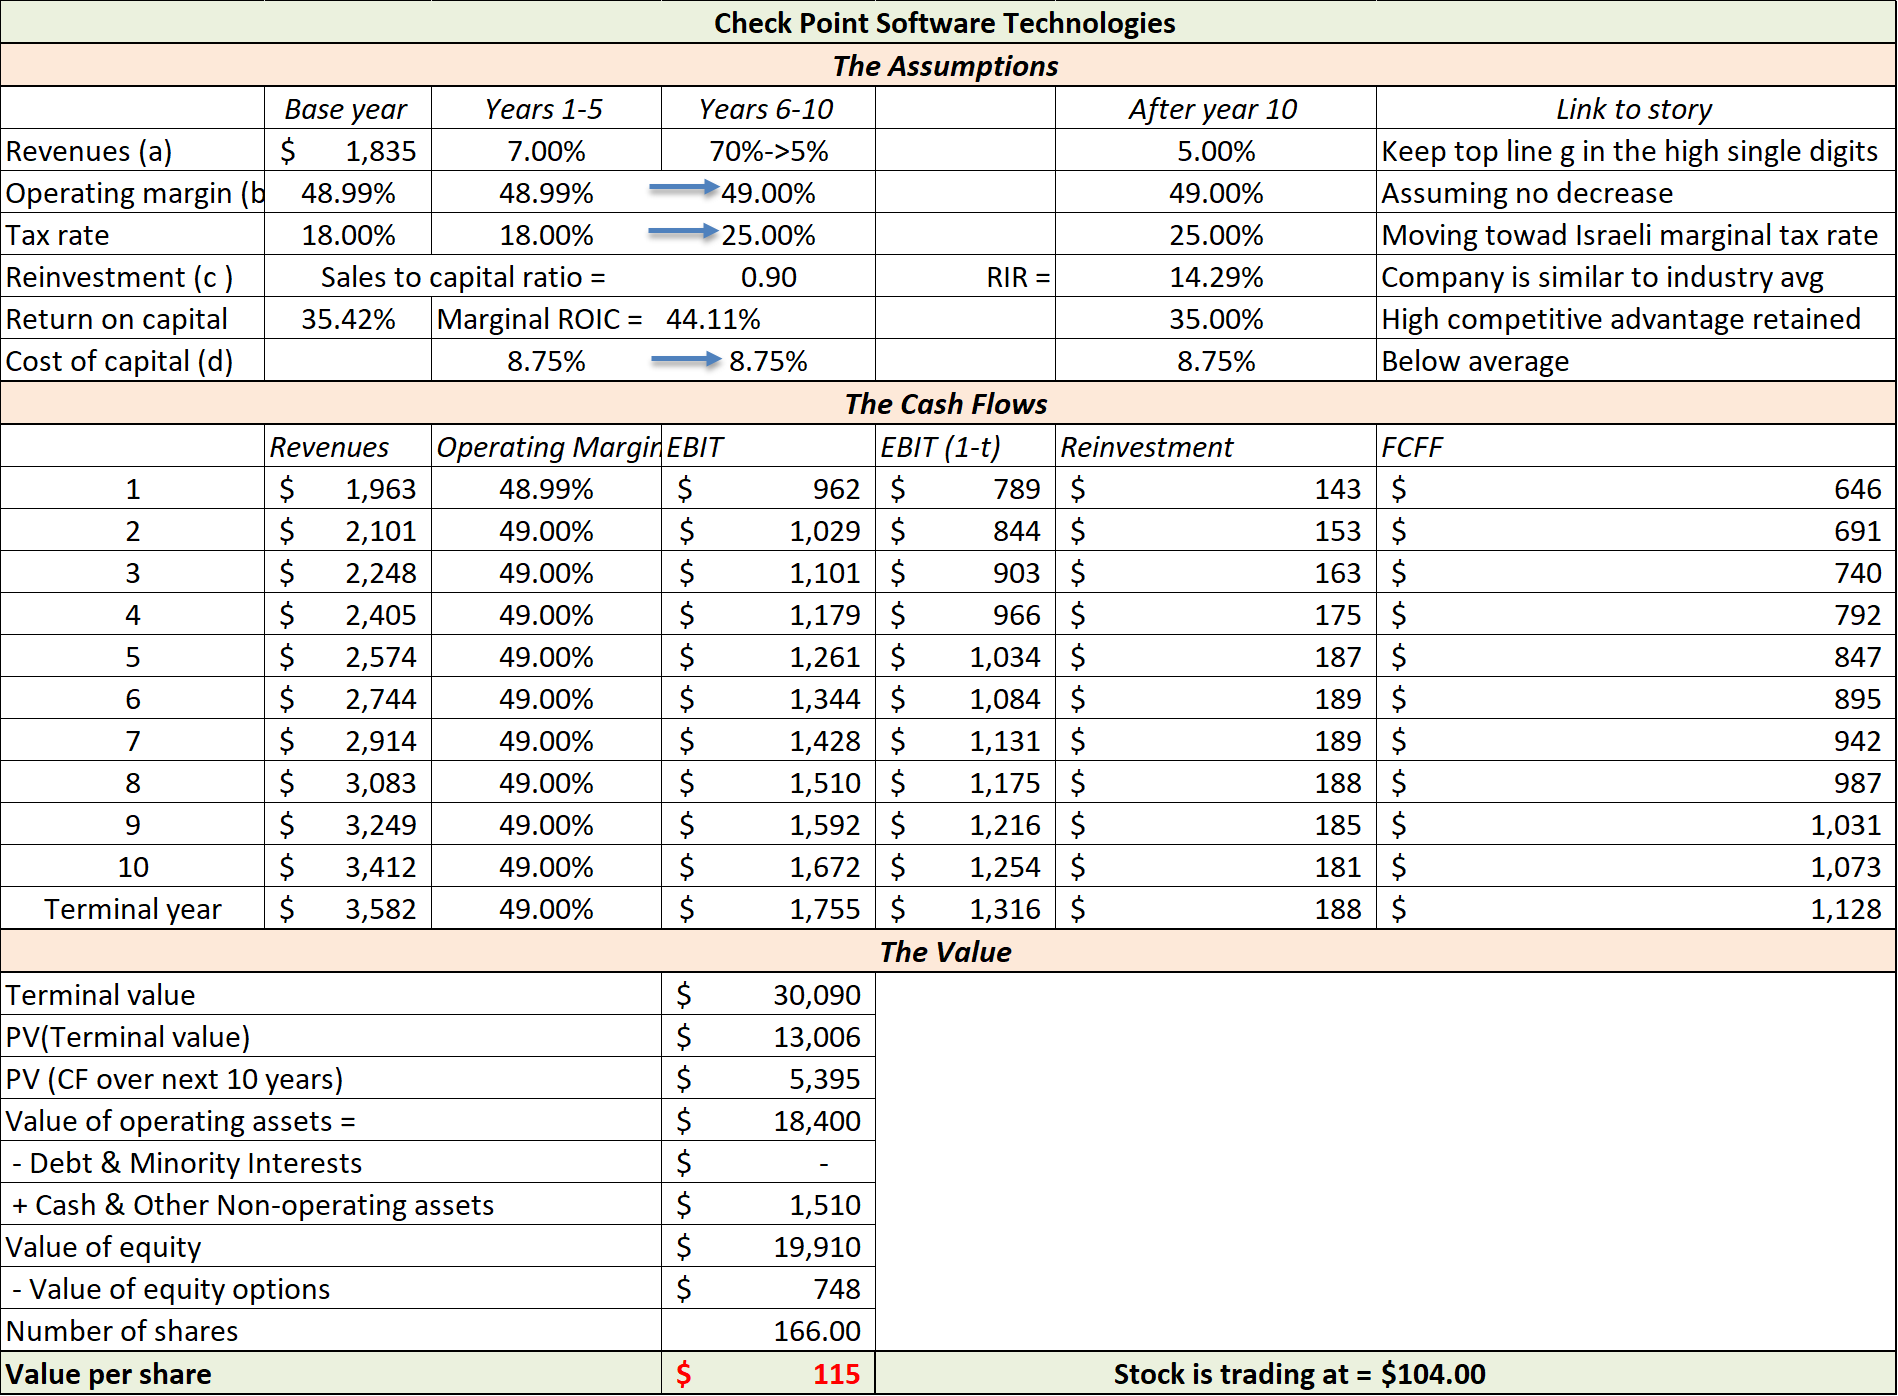This screenshot has width=1898, height=1396.
Task: Click the 'After year 10' column header
Action: pyautogui.click(x=1213, y=109)
